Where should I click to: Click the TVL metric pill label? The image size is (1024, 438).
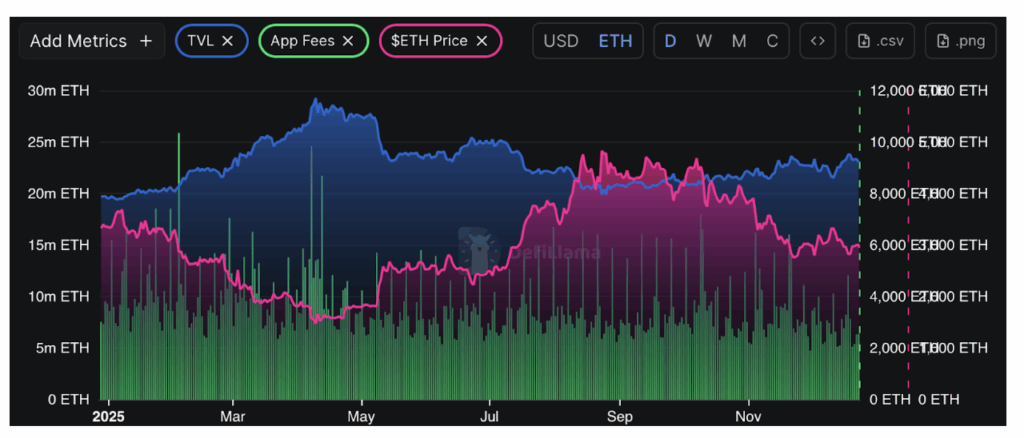200,41
